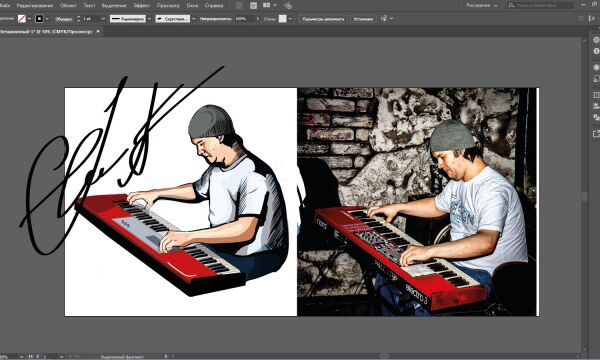Open the third icon in the right panel dock
This screenshot has height=360, width=600.
point(596,67)
